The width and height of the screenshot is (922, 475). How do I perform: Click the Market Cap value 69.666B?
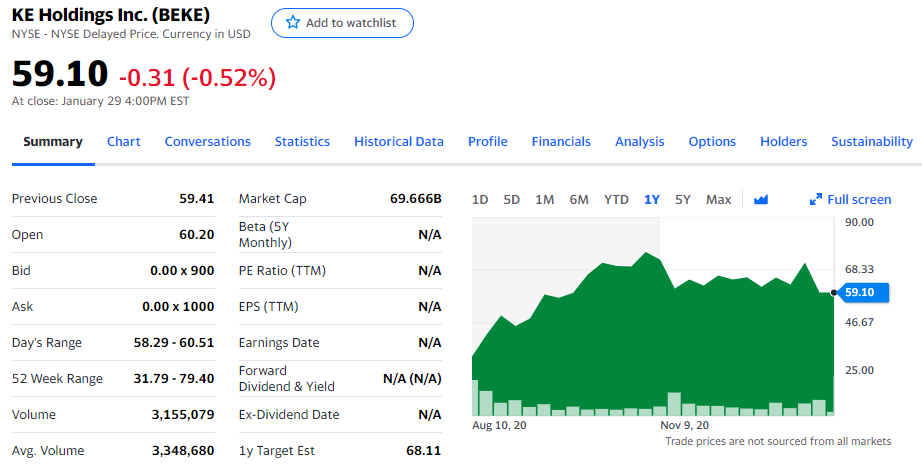coord(416,199)
